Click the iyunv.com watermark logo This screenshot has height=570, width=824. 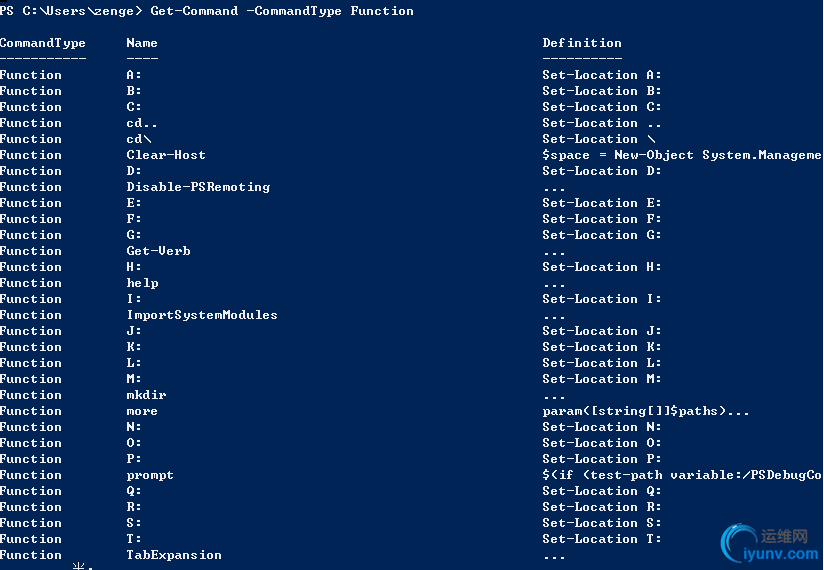(769, 544)
